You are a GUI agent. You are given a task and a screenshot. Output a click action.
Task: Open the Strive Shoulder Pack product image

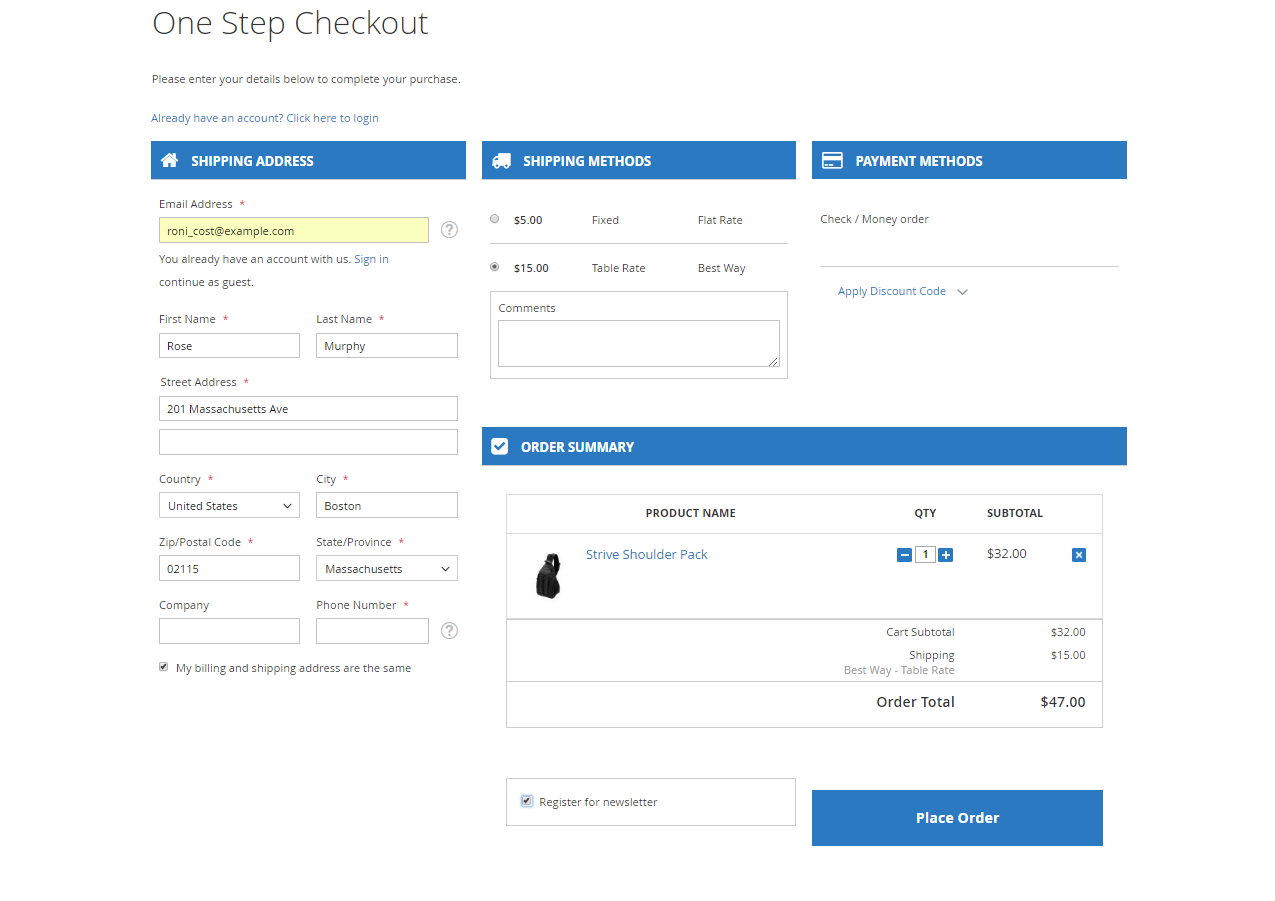point(548,576)
